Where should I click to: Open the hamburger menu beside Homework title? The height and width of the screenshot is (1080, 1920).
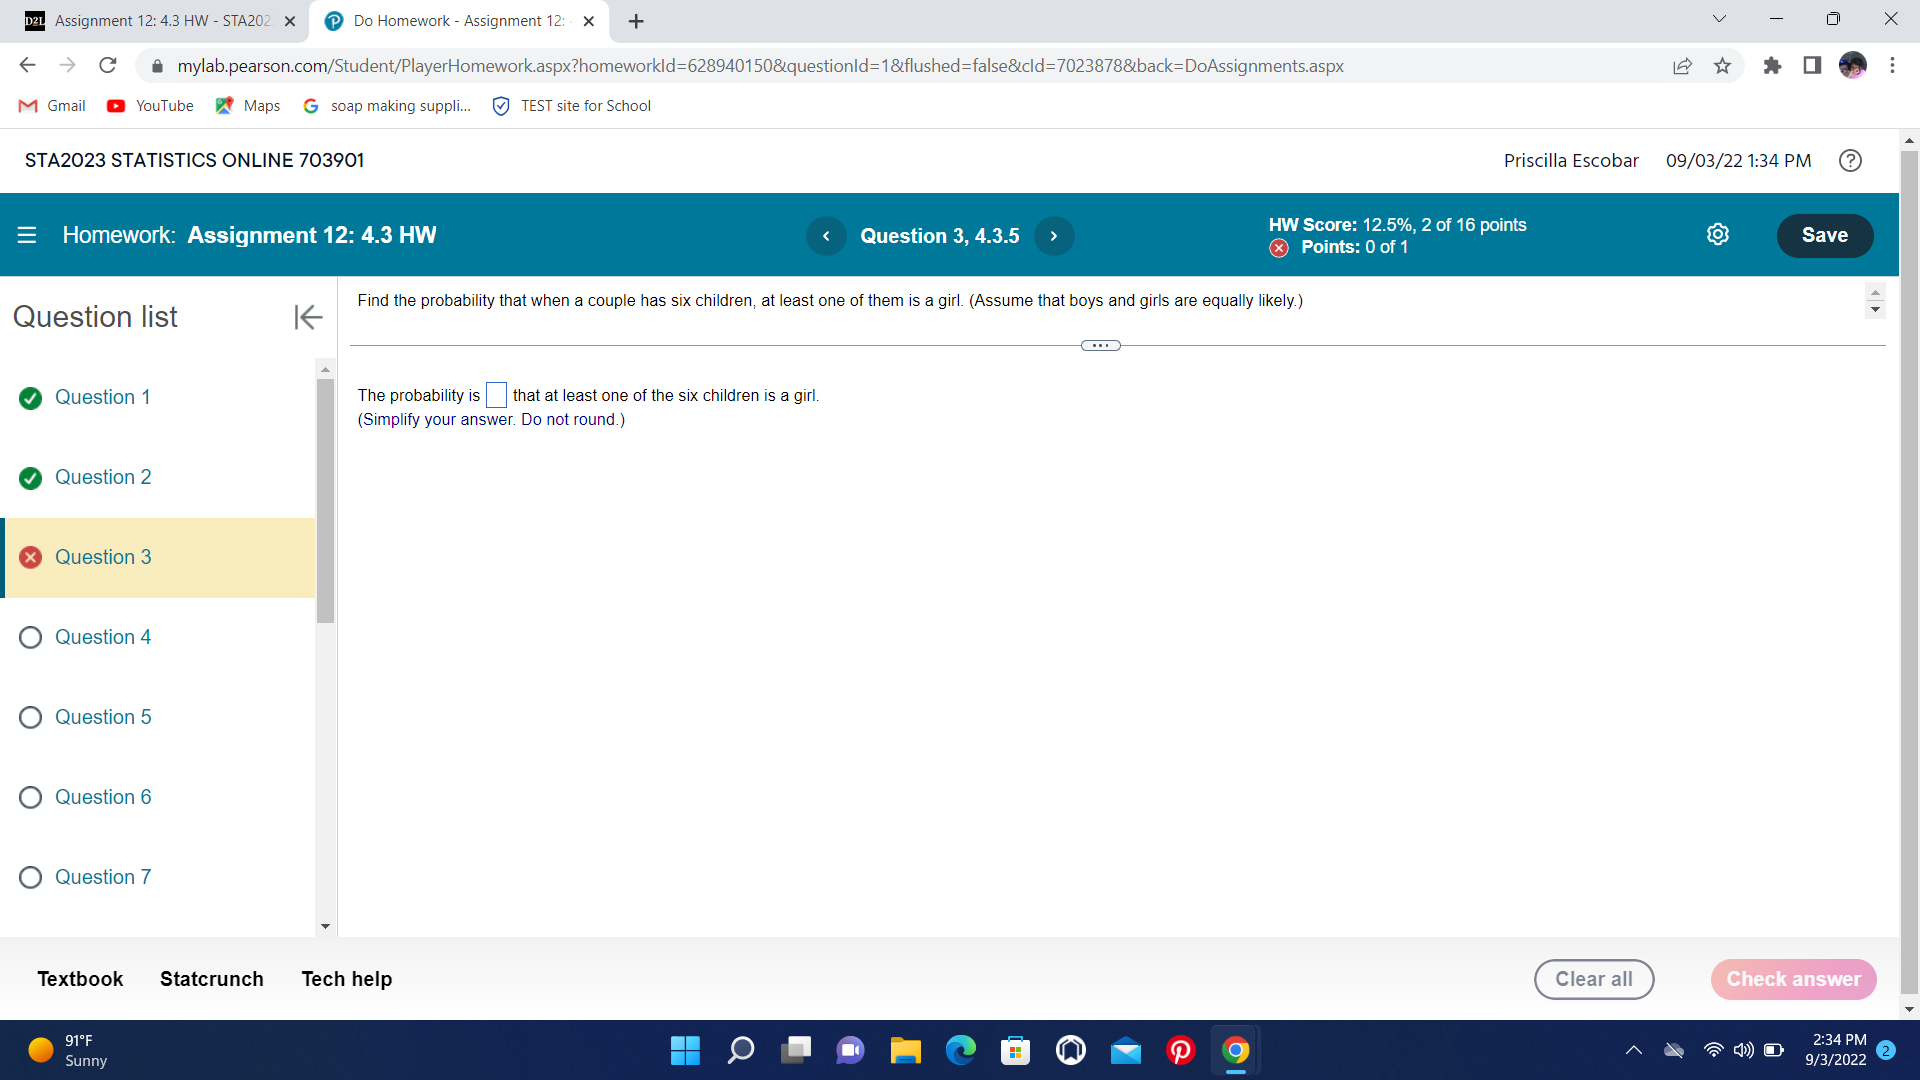tap(27, 235)
